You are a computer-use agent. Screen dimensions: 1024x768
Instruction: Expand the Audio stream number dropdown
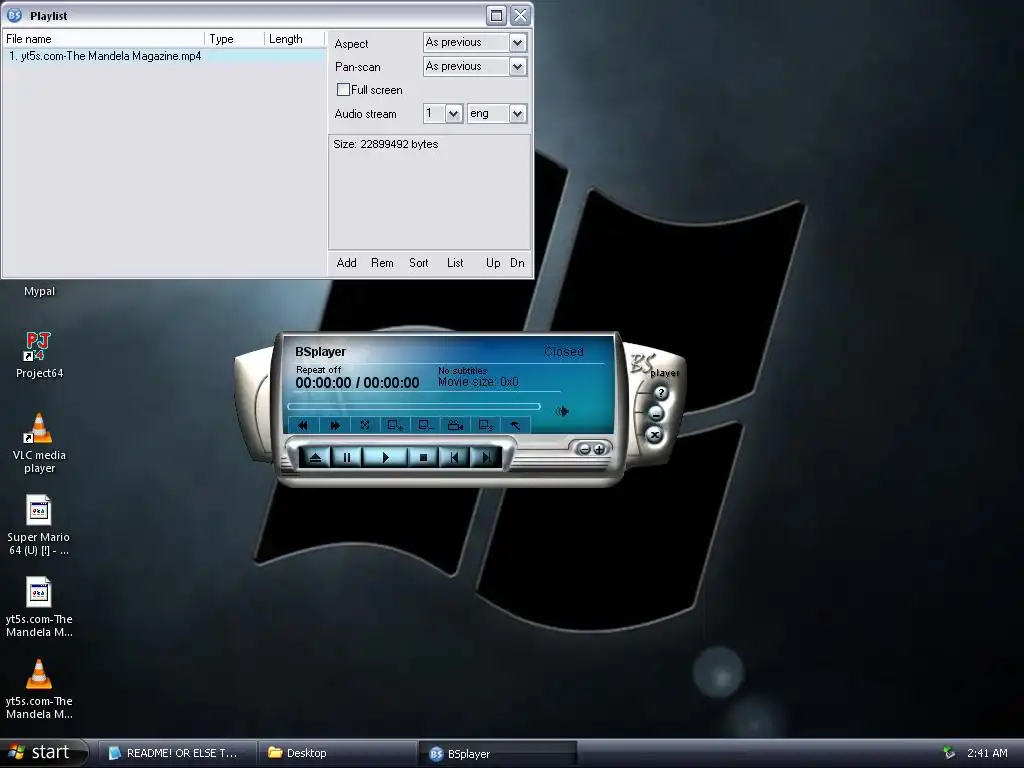coord(453,114)
